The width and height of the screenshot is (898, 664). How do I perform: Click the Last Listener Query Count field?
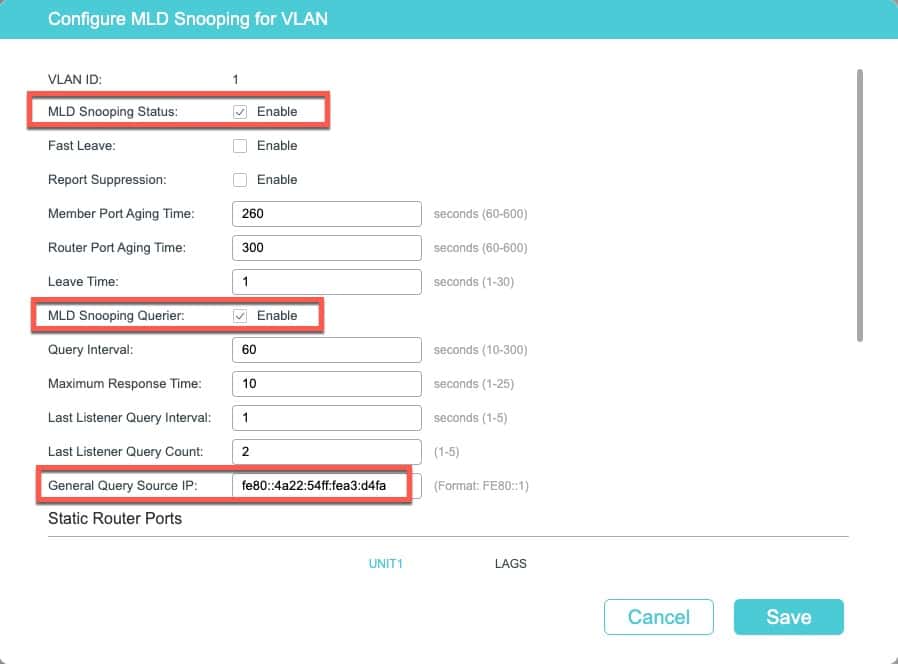coord(327,451)
